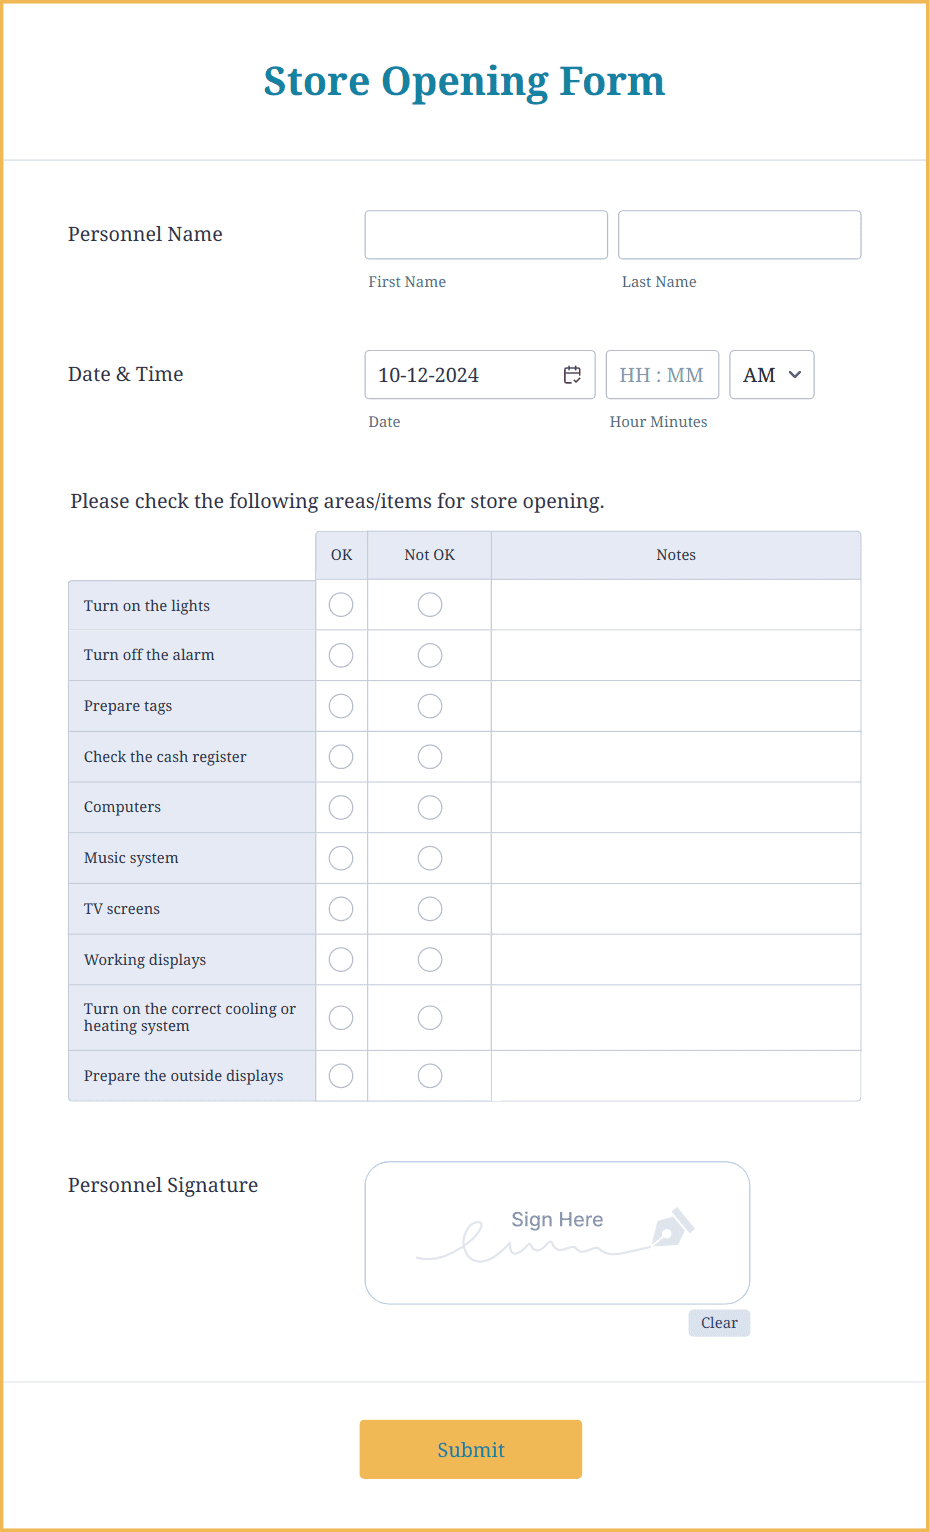Click the First Name input field
This screenshot has width=930, height=1532.
click(485, 234)
